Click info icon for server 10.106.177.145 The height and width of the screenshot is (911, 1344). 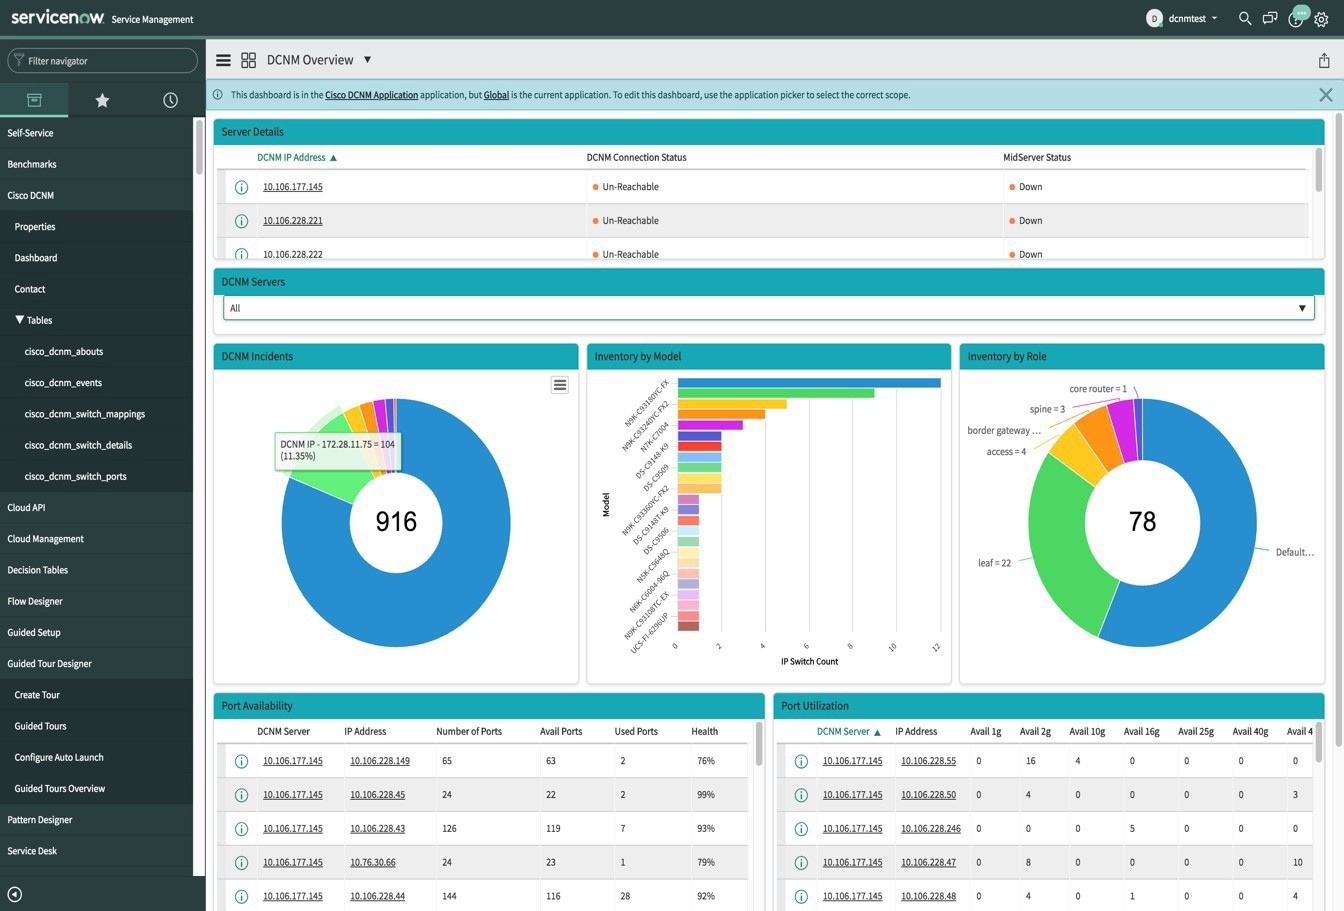(241, 187)
